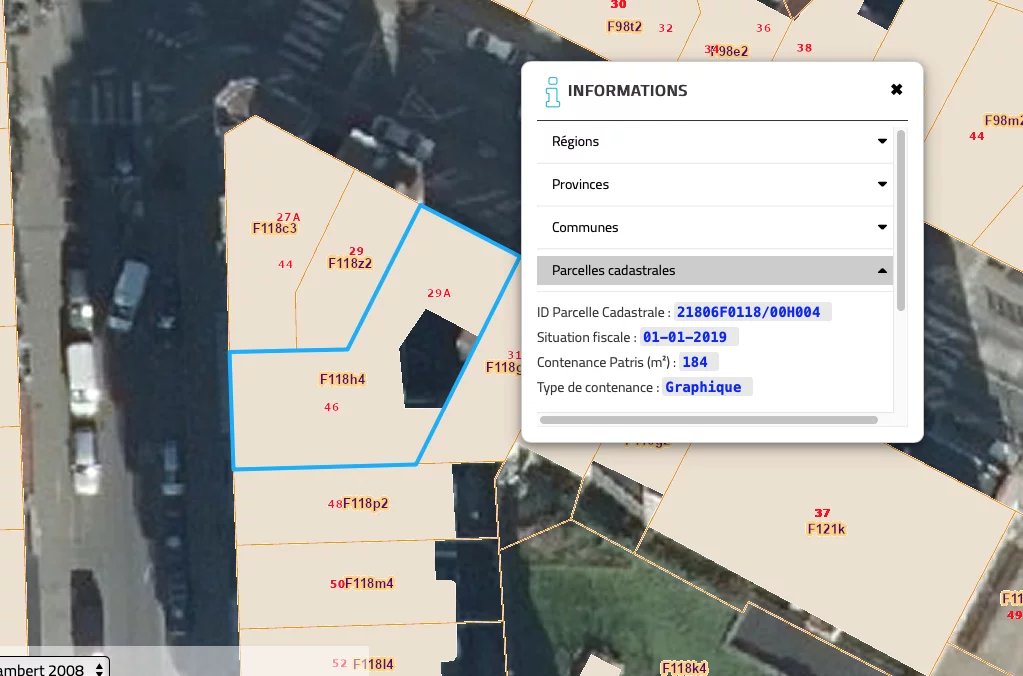Click the popup's horizontal scrollbar
Viewport: 1023px width, 676px height.
tap(708, 420)
